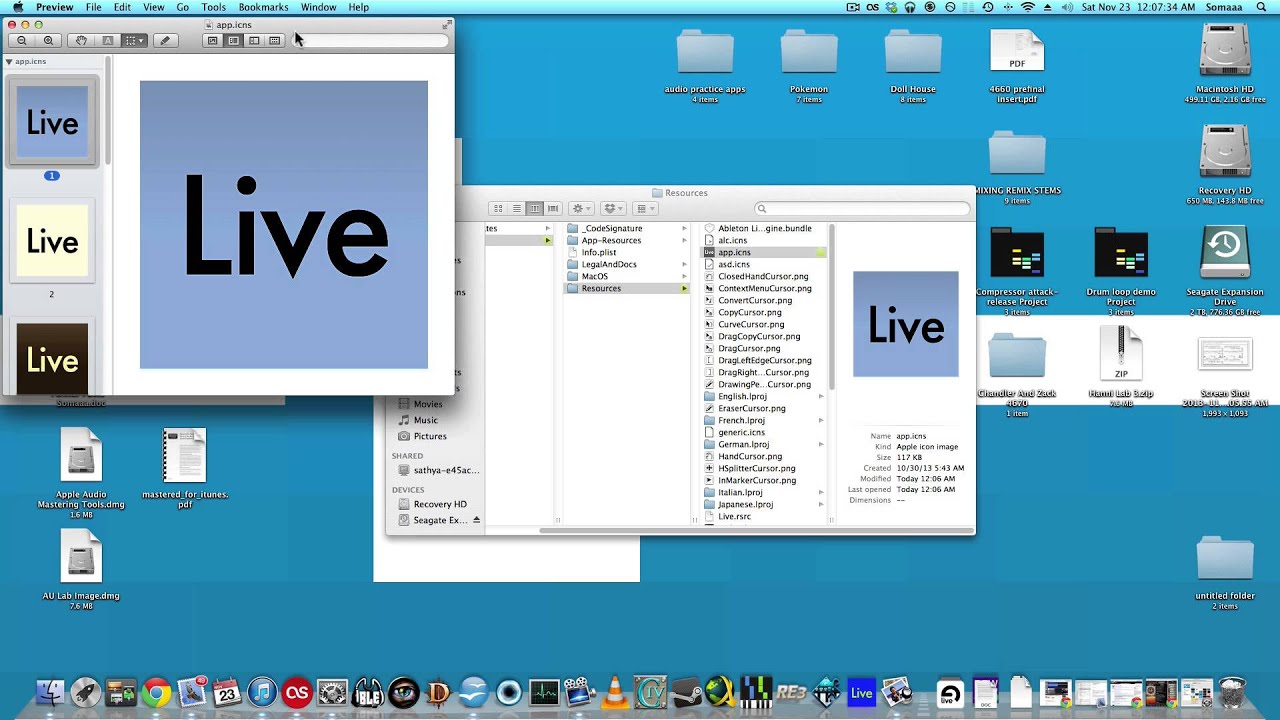Open the Bookmarks menu
The height and width of the screenshot is (720, 1280).
point(263,7)
